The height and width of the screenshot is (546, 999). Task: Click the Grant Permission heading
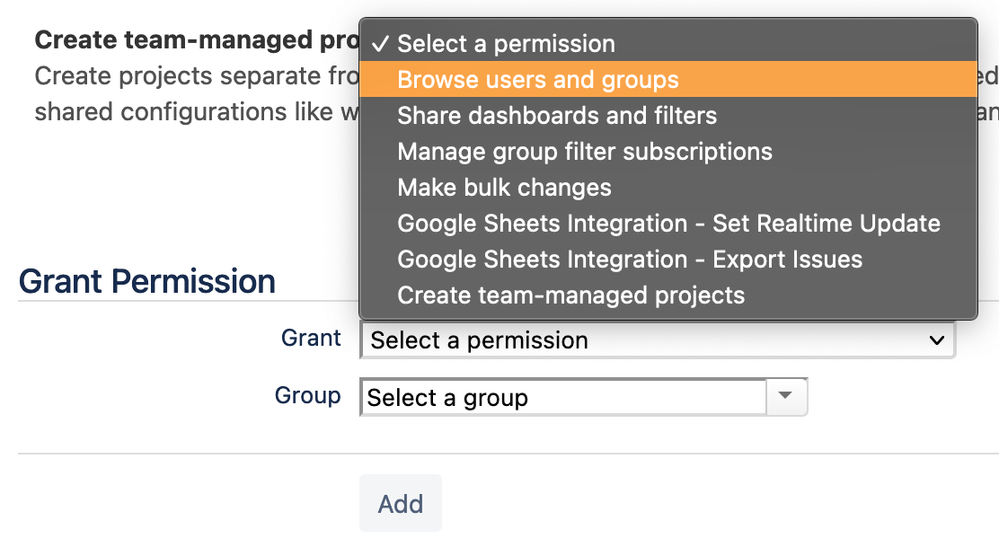(x=147, y=282)
